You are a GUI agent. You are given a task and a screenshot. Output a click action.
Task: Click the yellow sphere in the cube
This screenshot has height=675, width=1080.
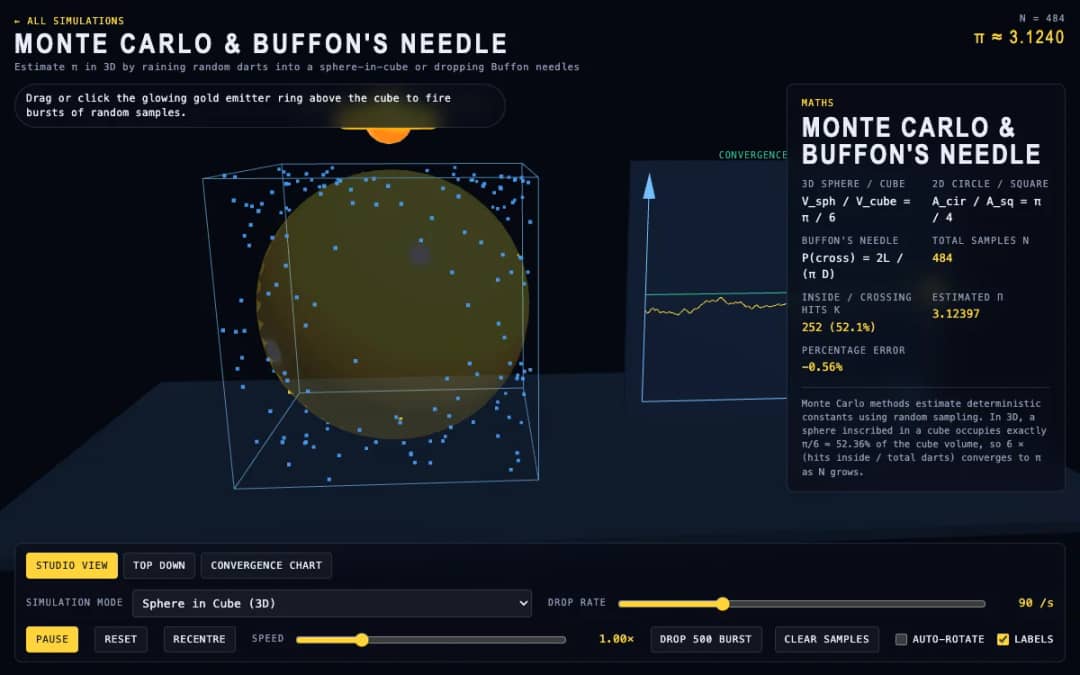point(393,303)
